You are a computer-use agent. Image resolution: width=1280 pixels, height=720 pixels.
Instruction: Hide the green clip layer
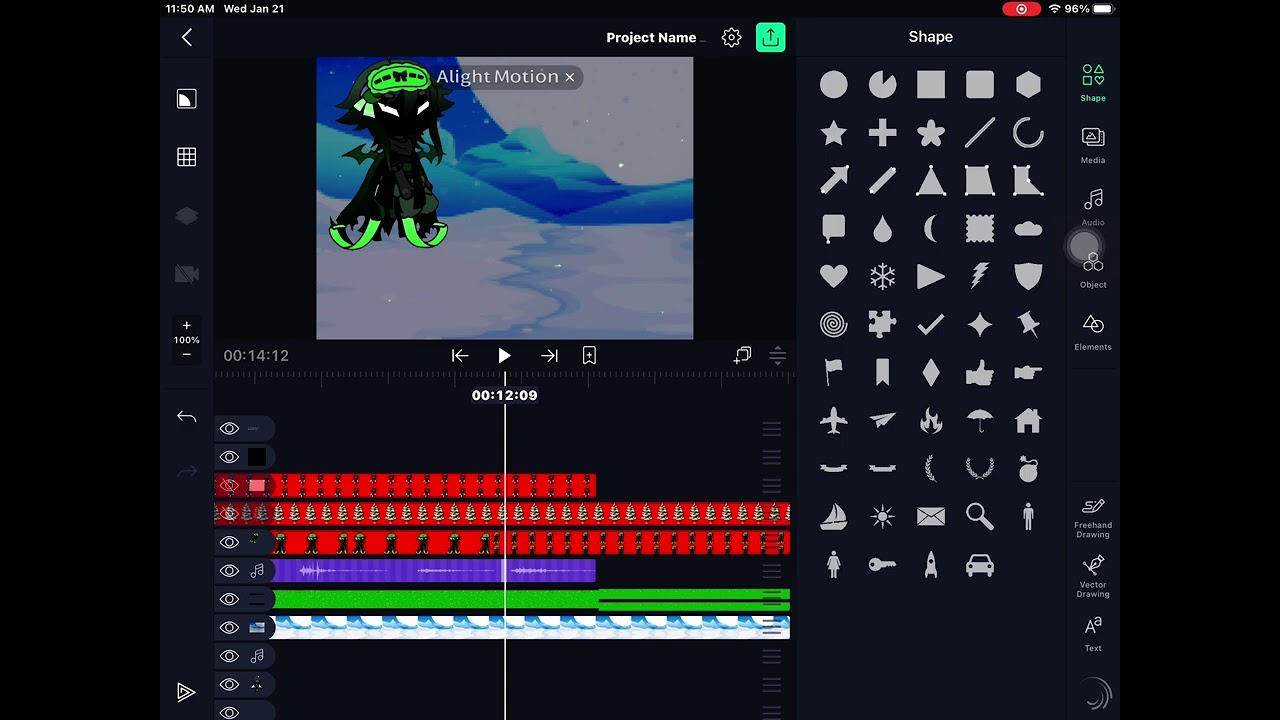229,599
